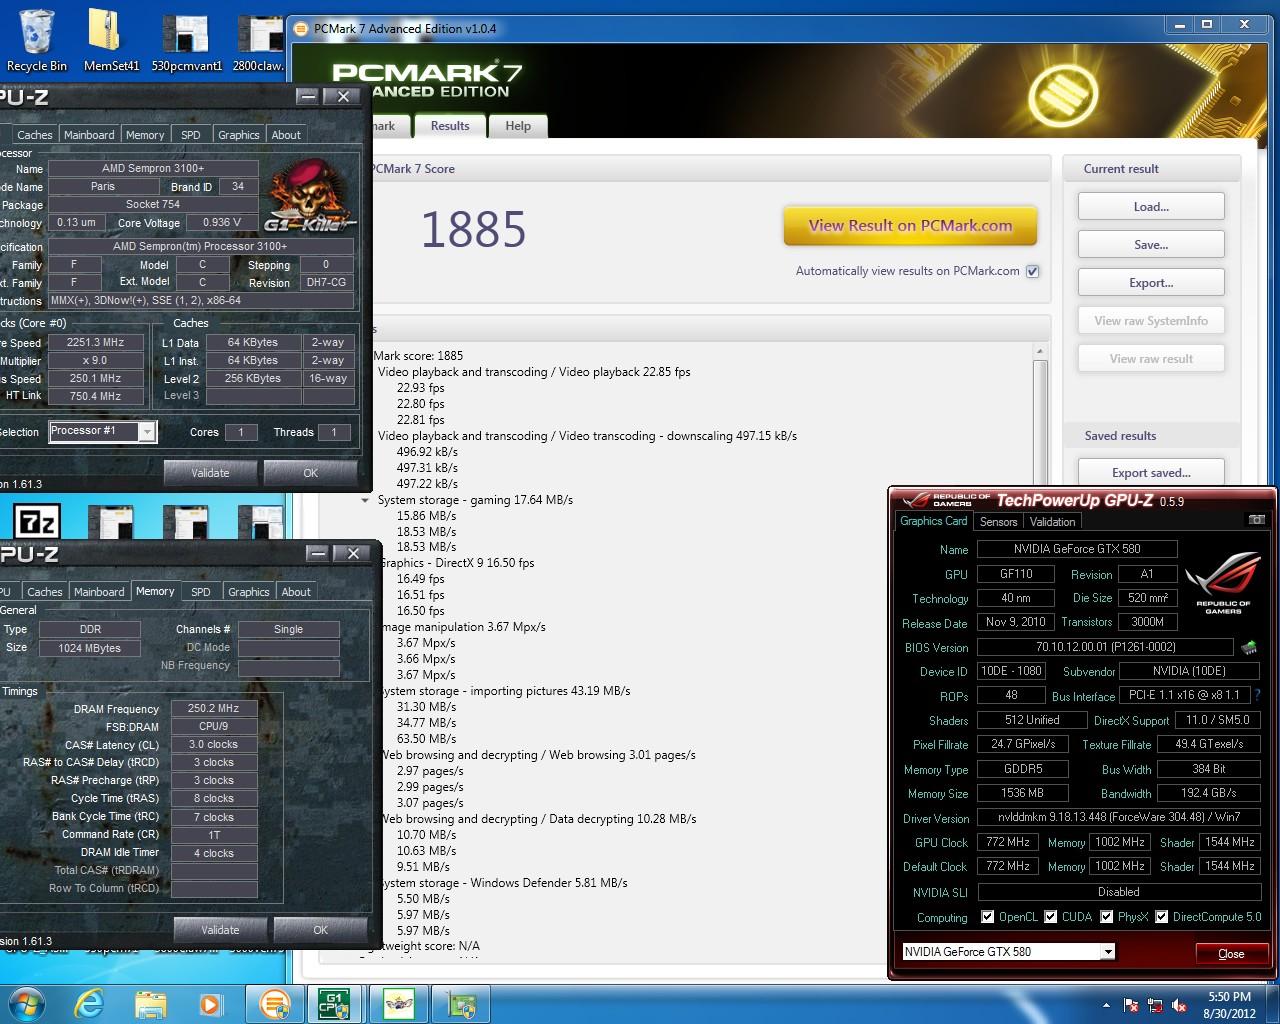Open Caches tab in upper CPU-Z window
1280x1024 pixels.
35,135
